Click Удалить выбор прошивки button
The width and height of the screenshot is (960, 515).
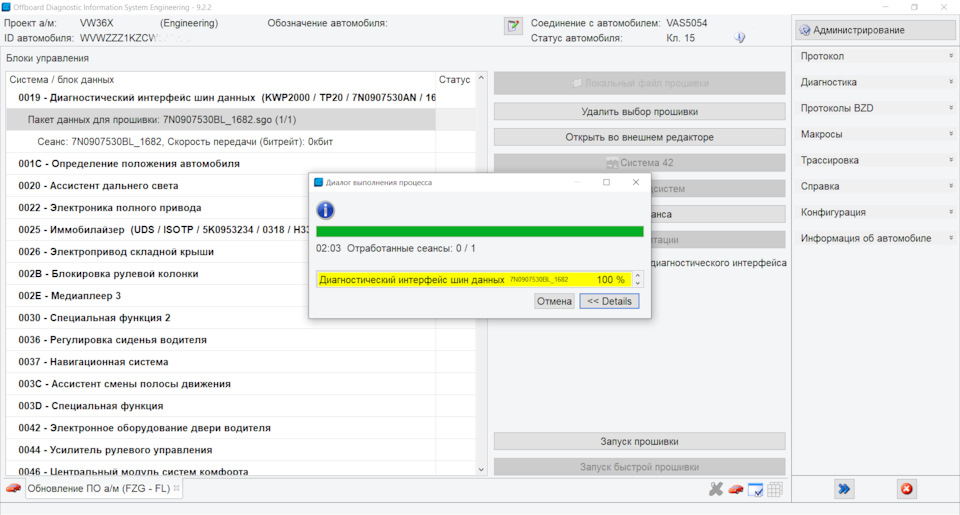(640, 111)
